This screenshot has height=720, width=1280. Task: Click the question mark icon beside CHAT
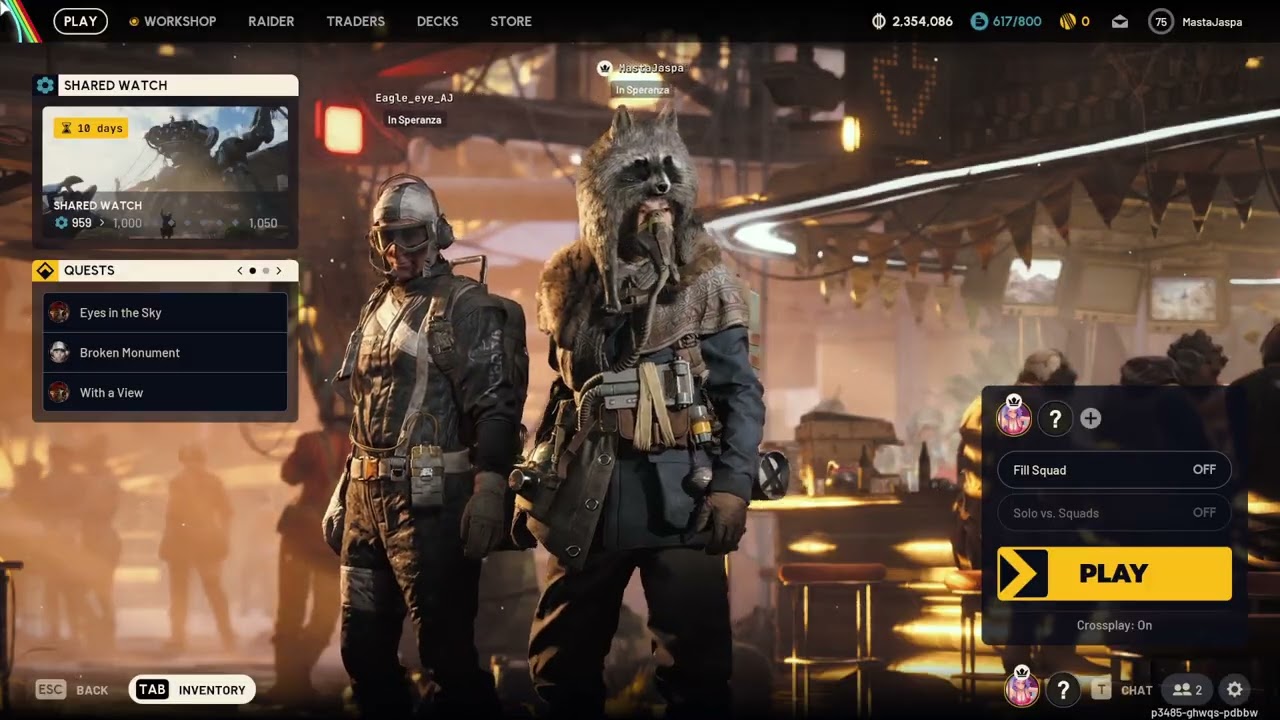tap(1063, 689)
